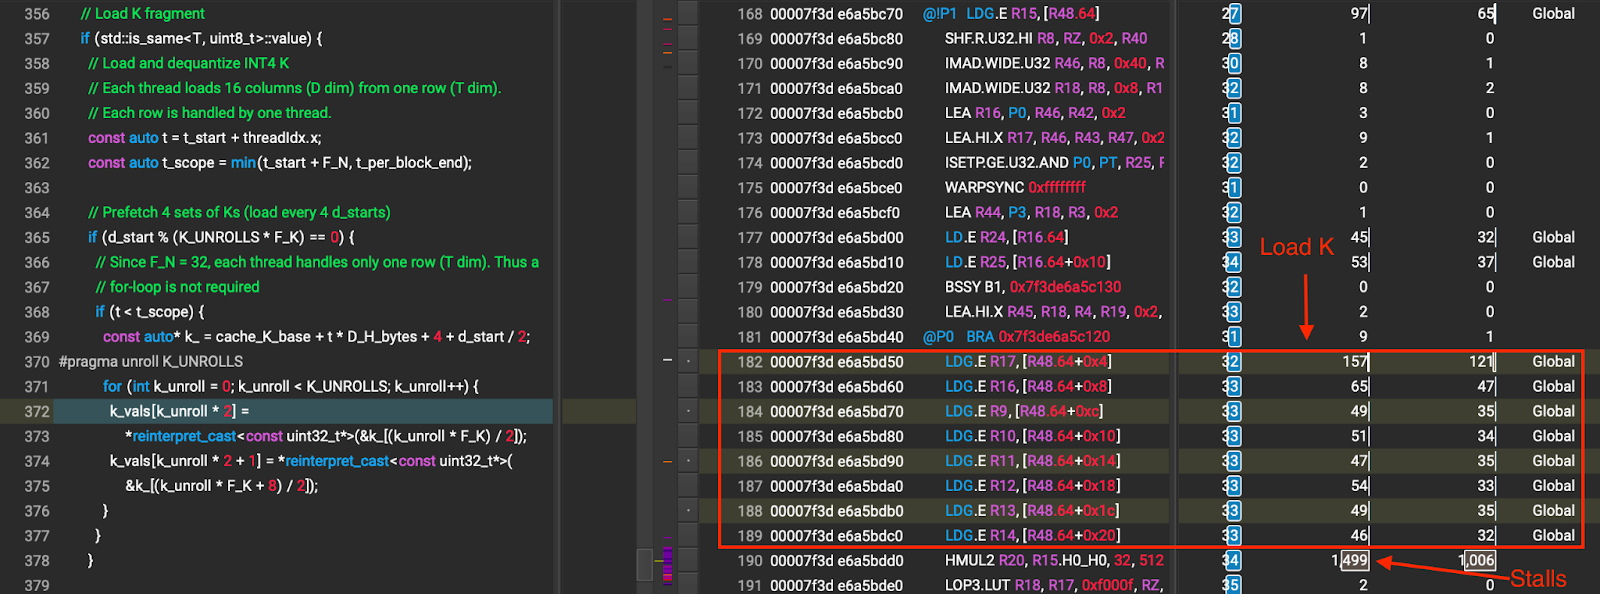
Task: Follow the BSSY B1 target address 0x7f3de6a5c130
Action: (1065, 287)
